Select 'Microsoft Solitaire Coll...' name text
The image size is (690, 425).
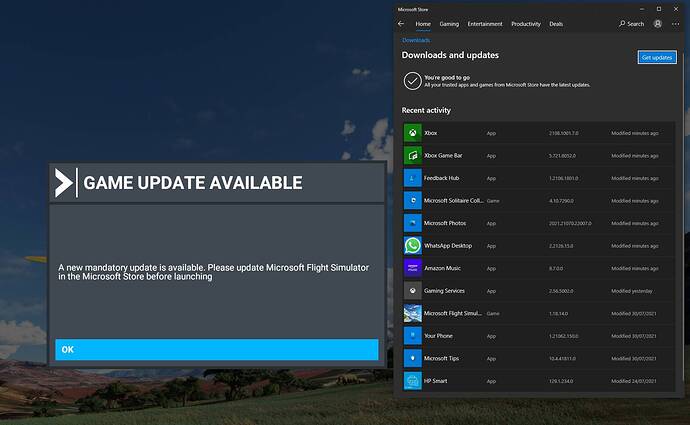click(x=453, y=201)
